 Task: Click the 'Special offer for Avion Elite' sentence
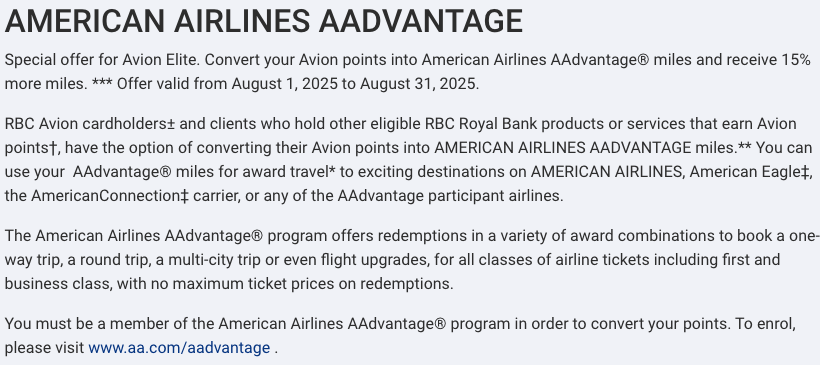(102, 60)
